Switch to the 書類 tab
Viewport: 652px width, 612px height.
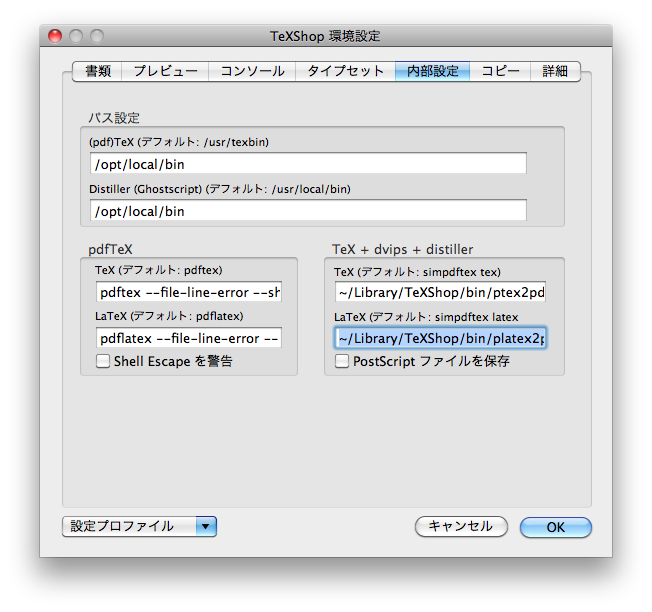point(97,71)
